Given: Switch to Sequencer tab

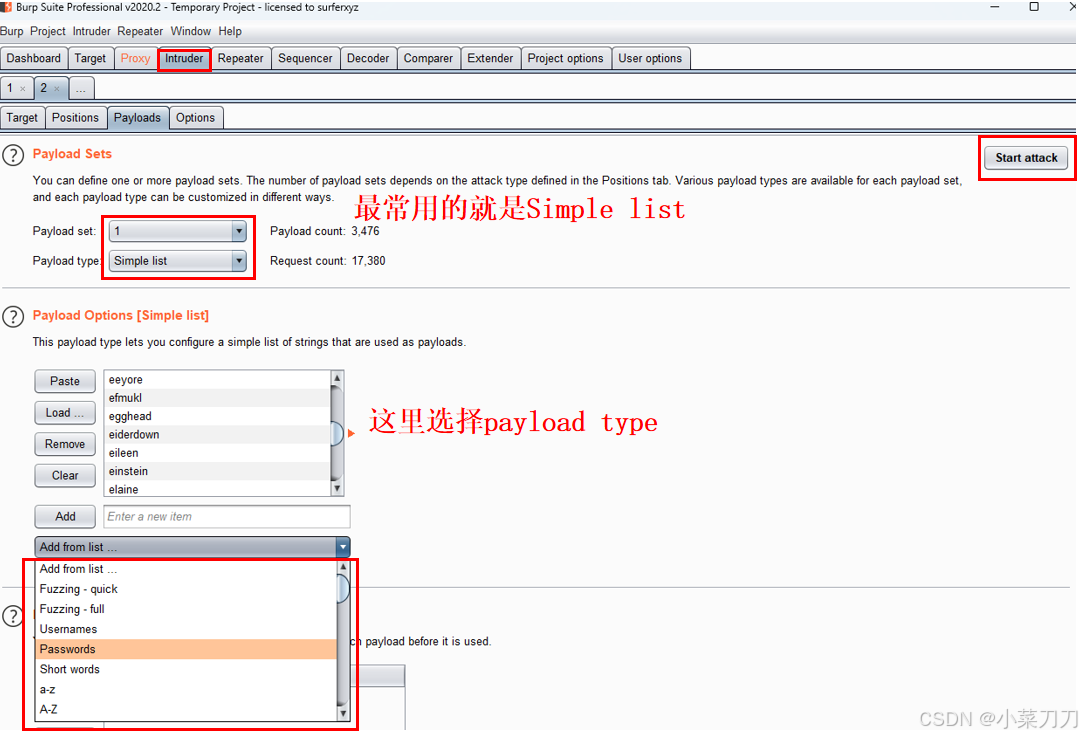Looking at the screenshot, I should [305, 59].
